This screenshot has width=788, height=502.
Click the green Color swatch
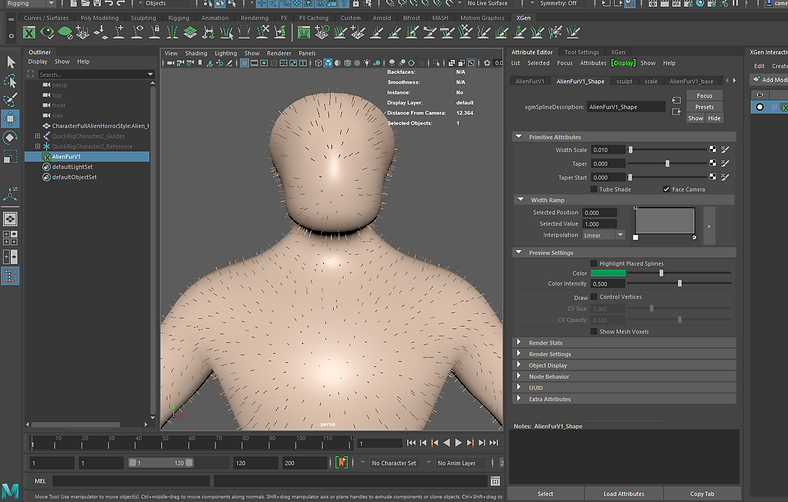[608, 273]
